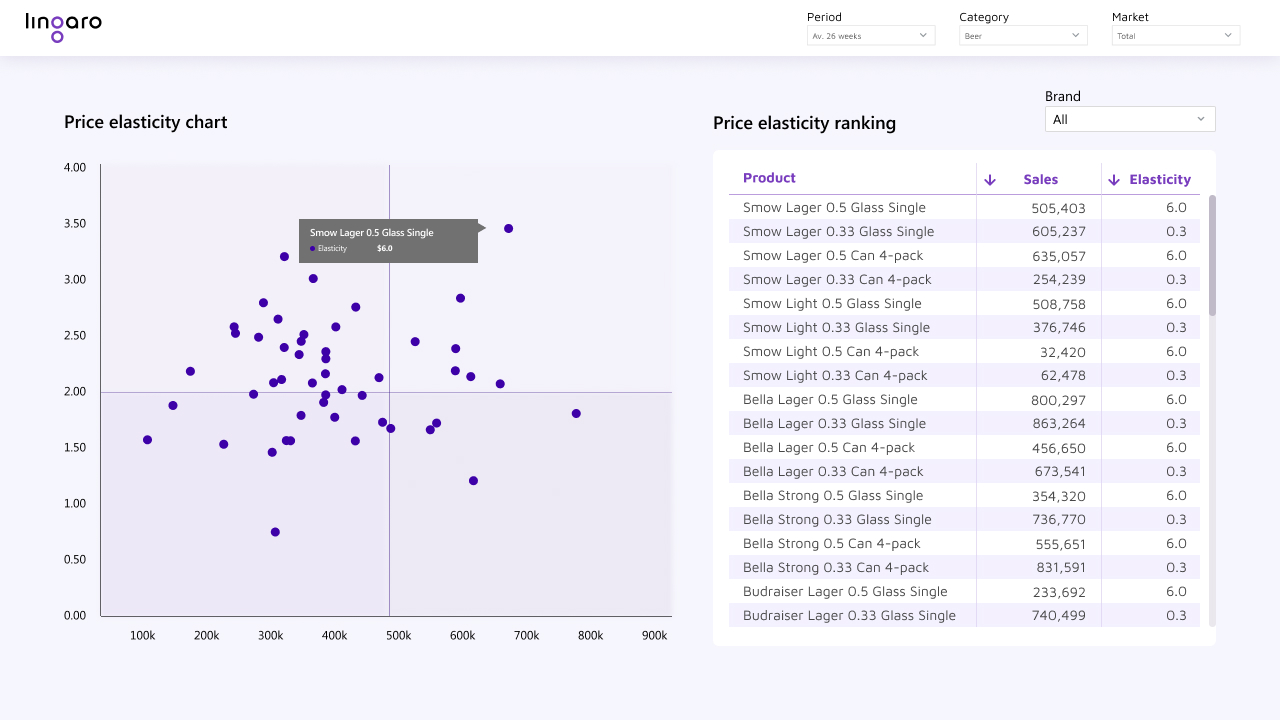The image size is (1280, 720).
Task: Open the Period dropdown showing Av. 26 weeks
Action: tap(870, 35)
